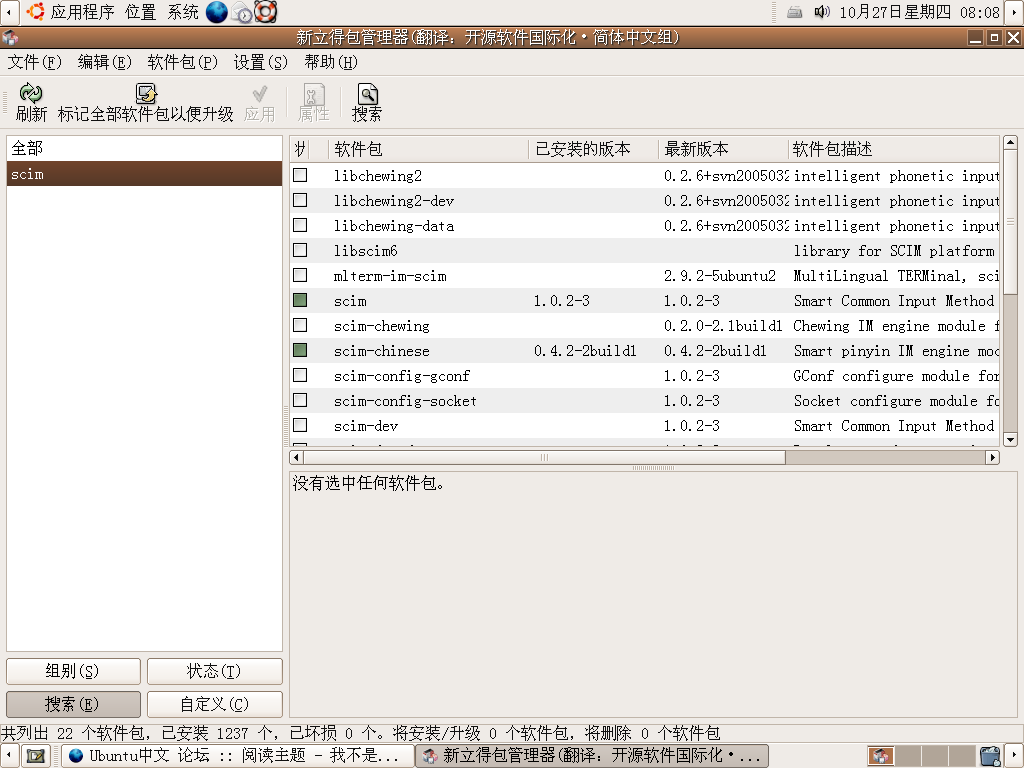The image size is (1024, 768).
Task: Select the scim entry in the filter list
Action: click(144, 174)
